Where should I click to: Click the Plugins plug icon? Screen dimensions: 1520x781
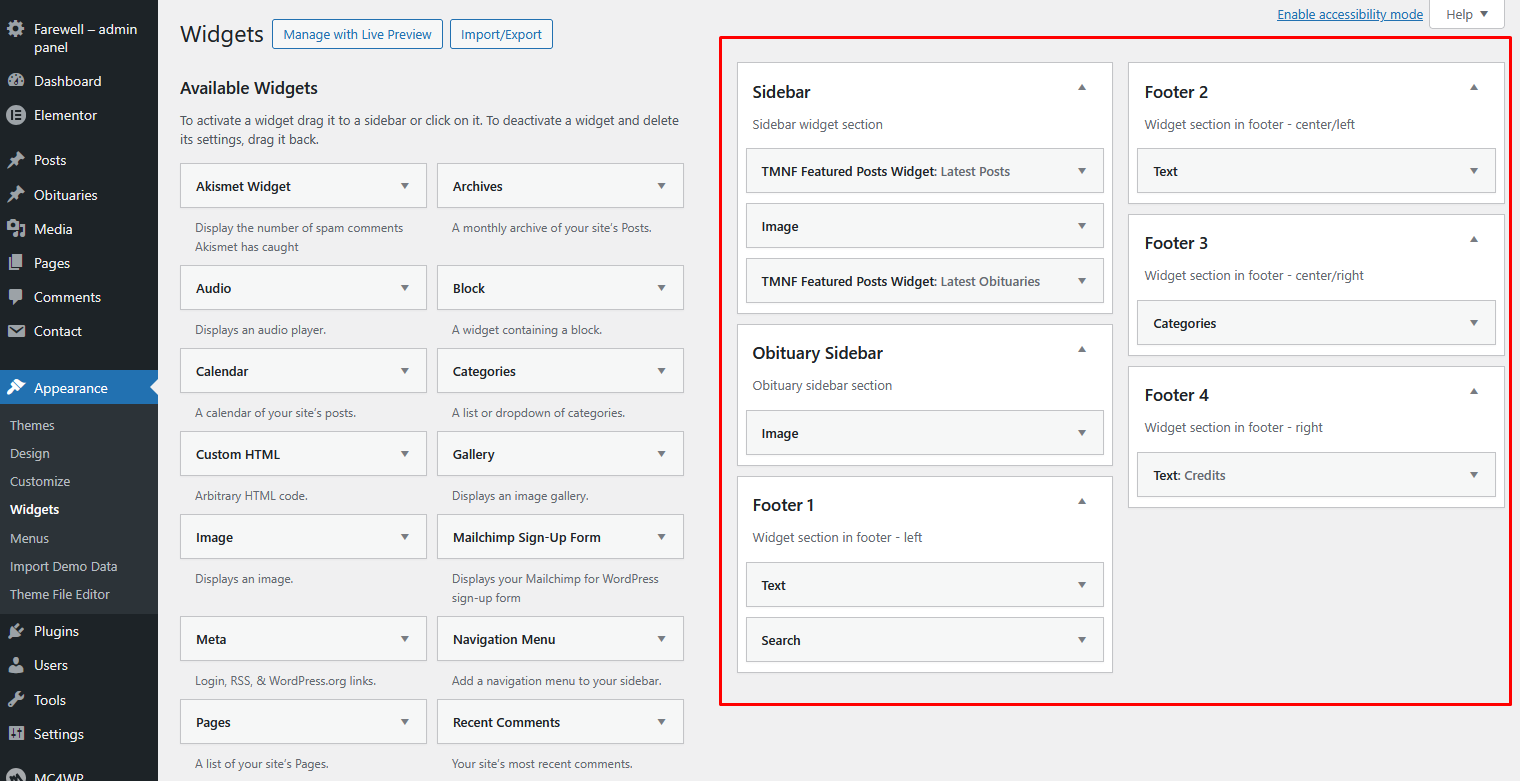pyautogui.click(x=16, y=631)
